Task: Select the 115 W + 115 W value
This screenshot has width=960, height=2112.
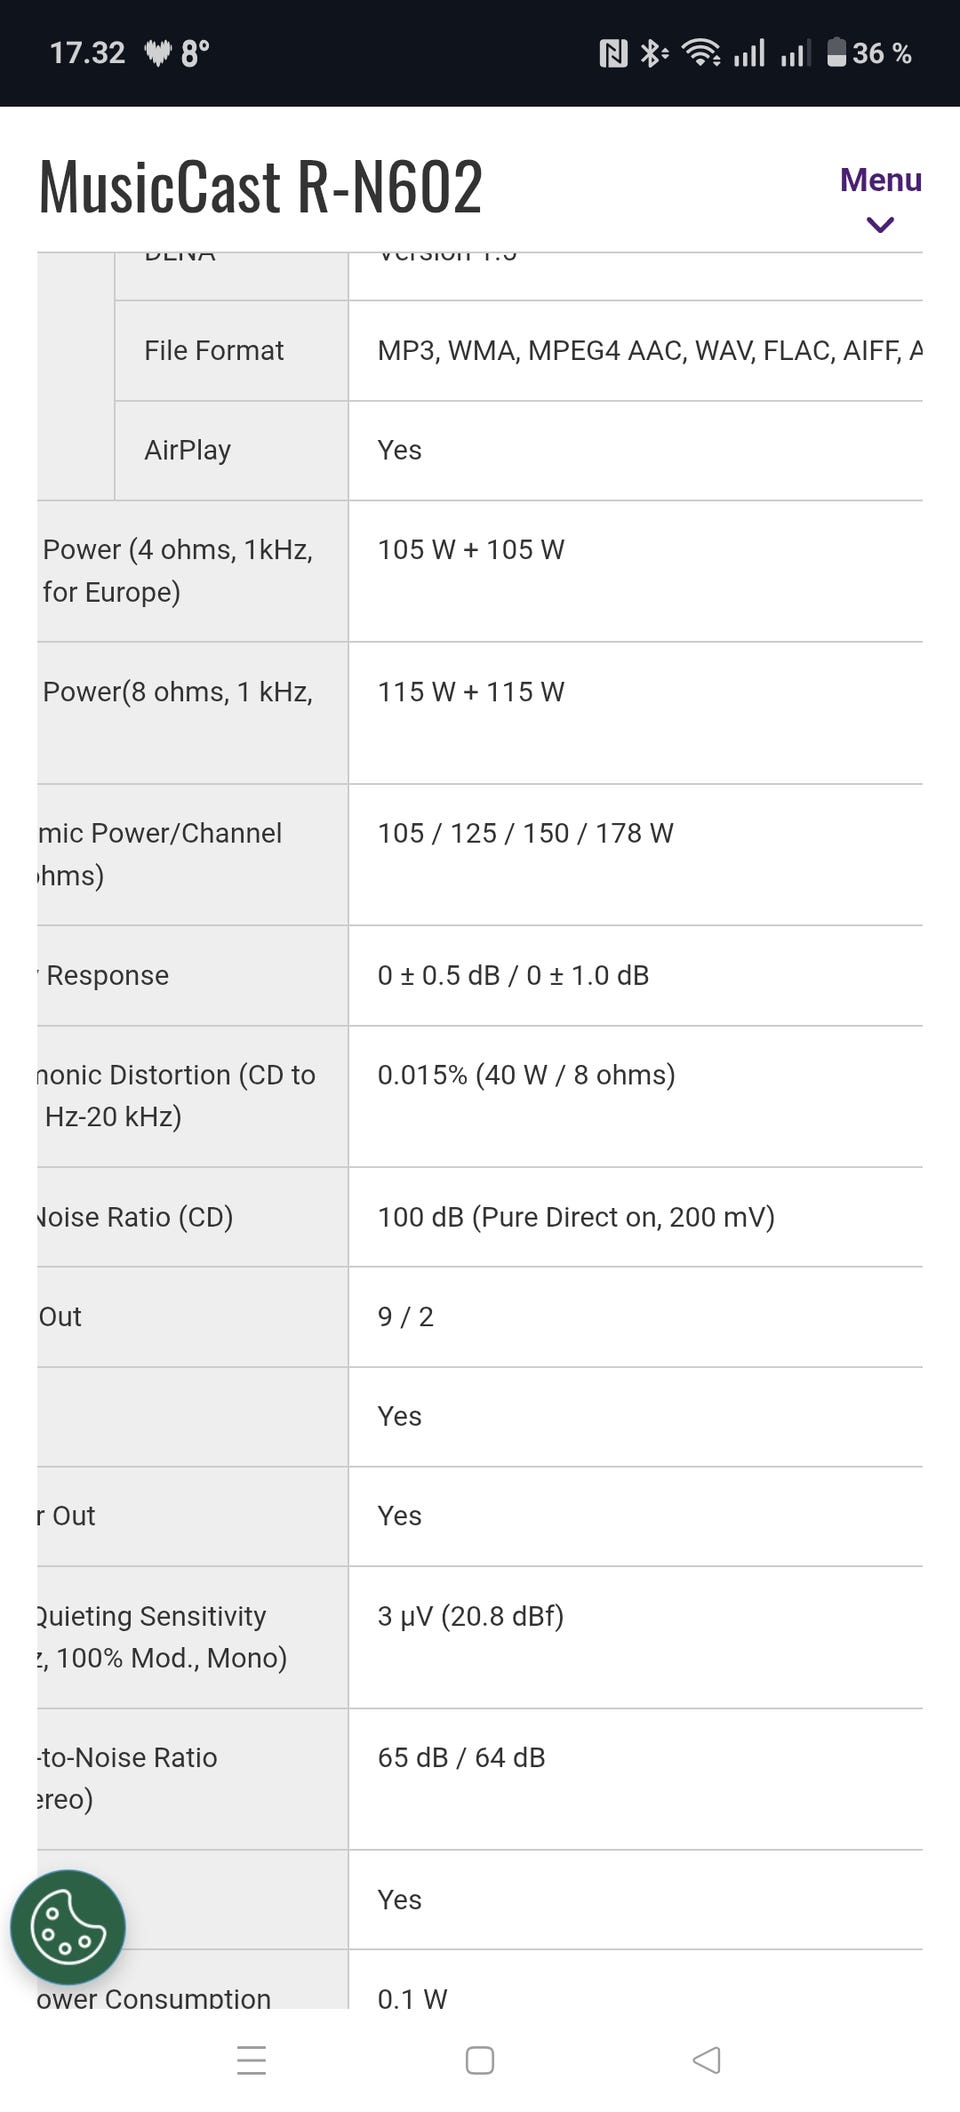Action: [471, 692]
